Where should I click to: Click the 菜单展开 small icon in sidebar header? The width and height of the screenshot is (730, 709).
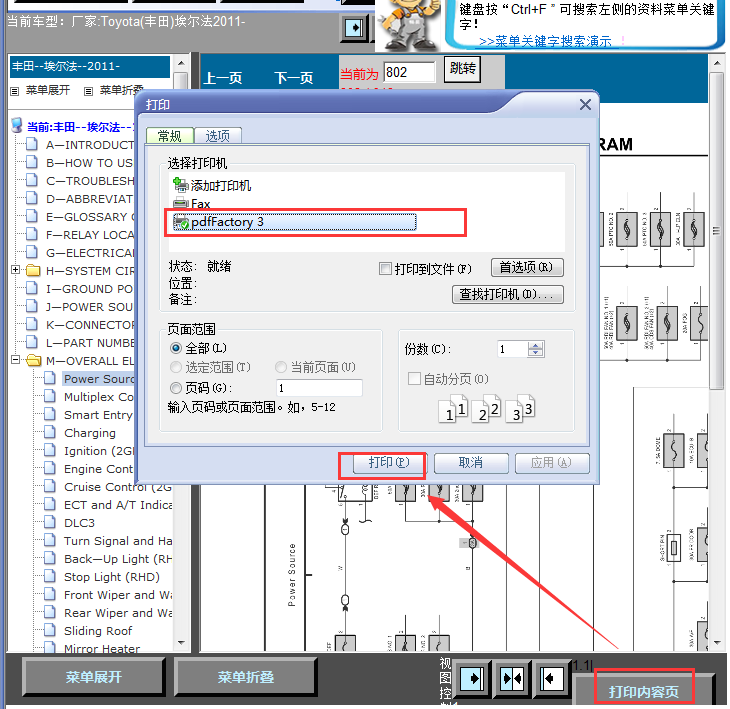click(15, 91)
